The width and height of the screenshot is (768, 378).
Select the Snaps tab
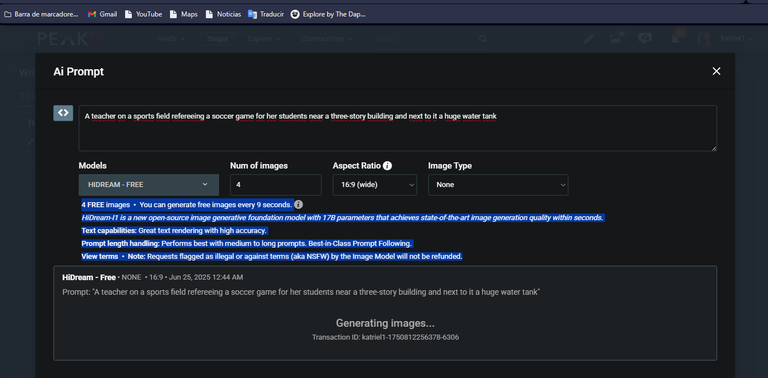coord(217,39)
